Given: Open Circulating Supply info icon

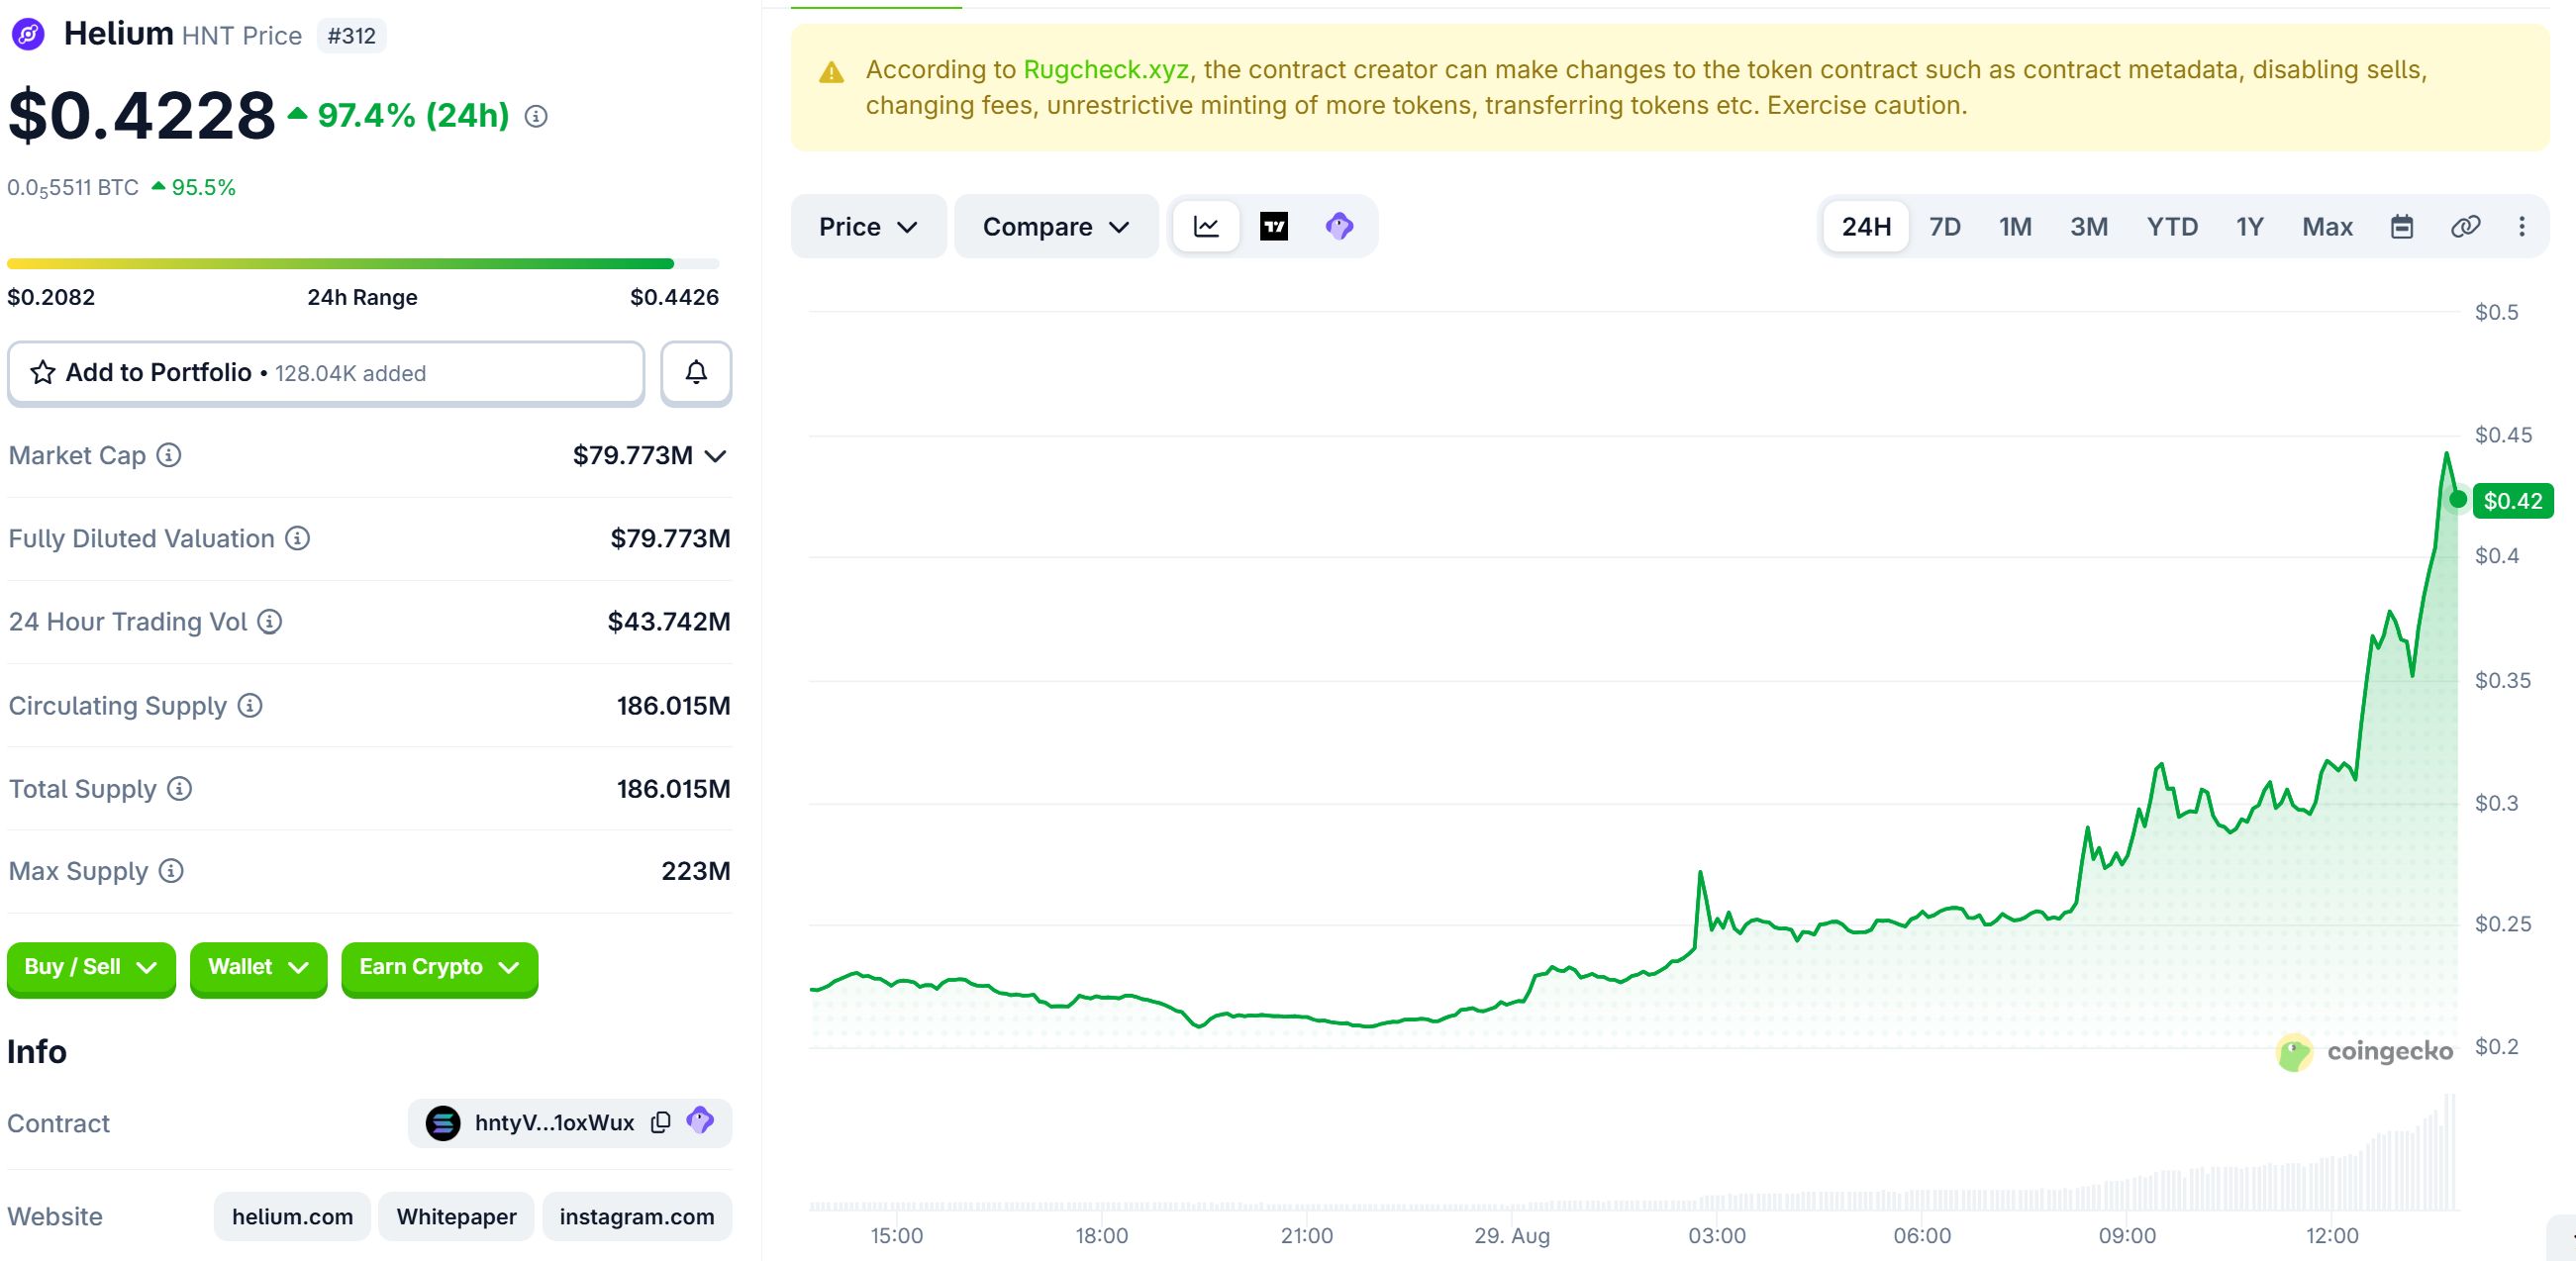Looking at the screenshot, I should pyautogui.click(x=250, y=706).
